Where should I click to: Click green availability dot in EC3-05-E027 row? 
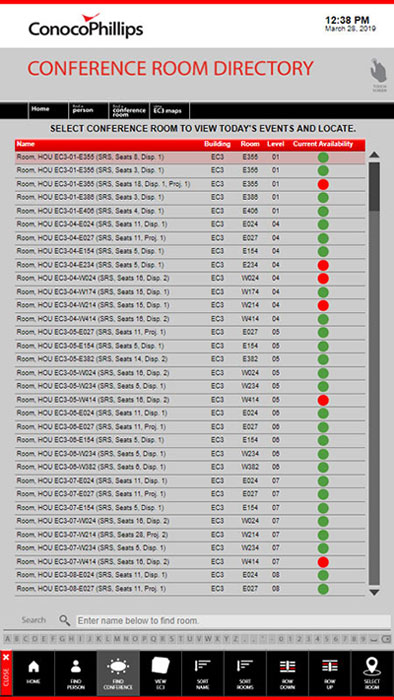click(x=323, y=333)
